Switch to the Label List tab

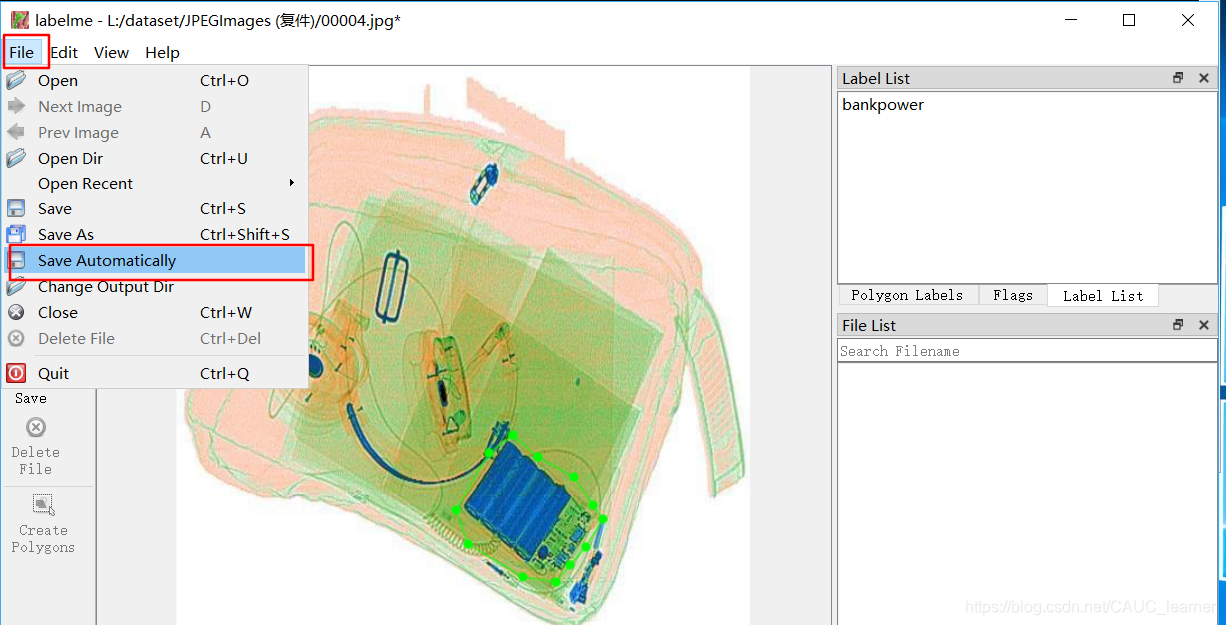(x=1103, y=296)
